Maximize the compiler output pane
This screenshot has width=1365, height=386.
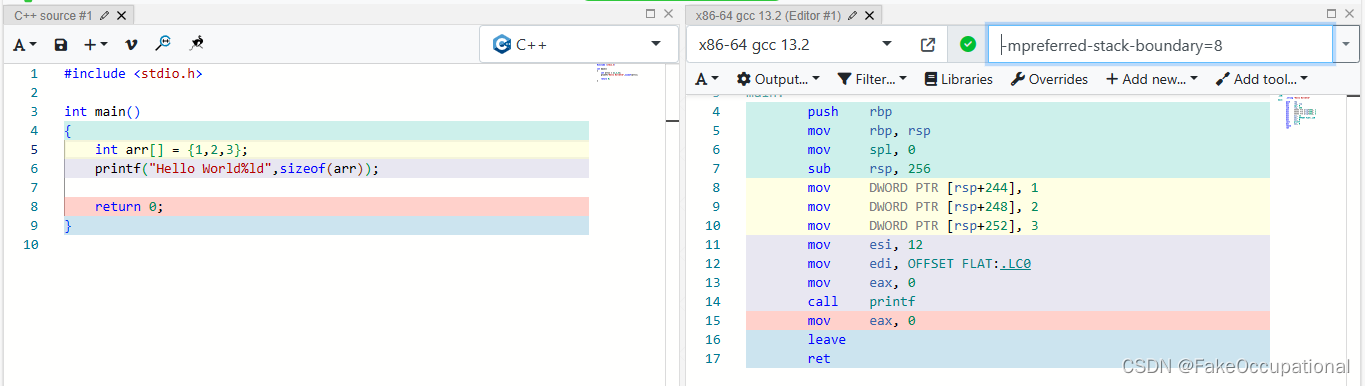click(x=1331, y=13)
